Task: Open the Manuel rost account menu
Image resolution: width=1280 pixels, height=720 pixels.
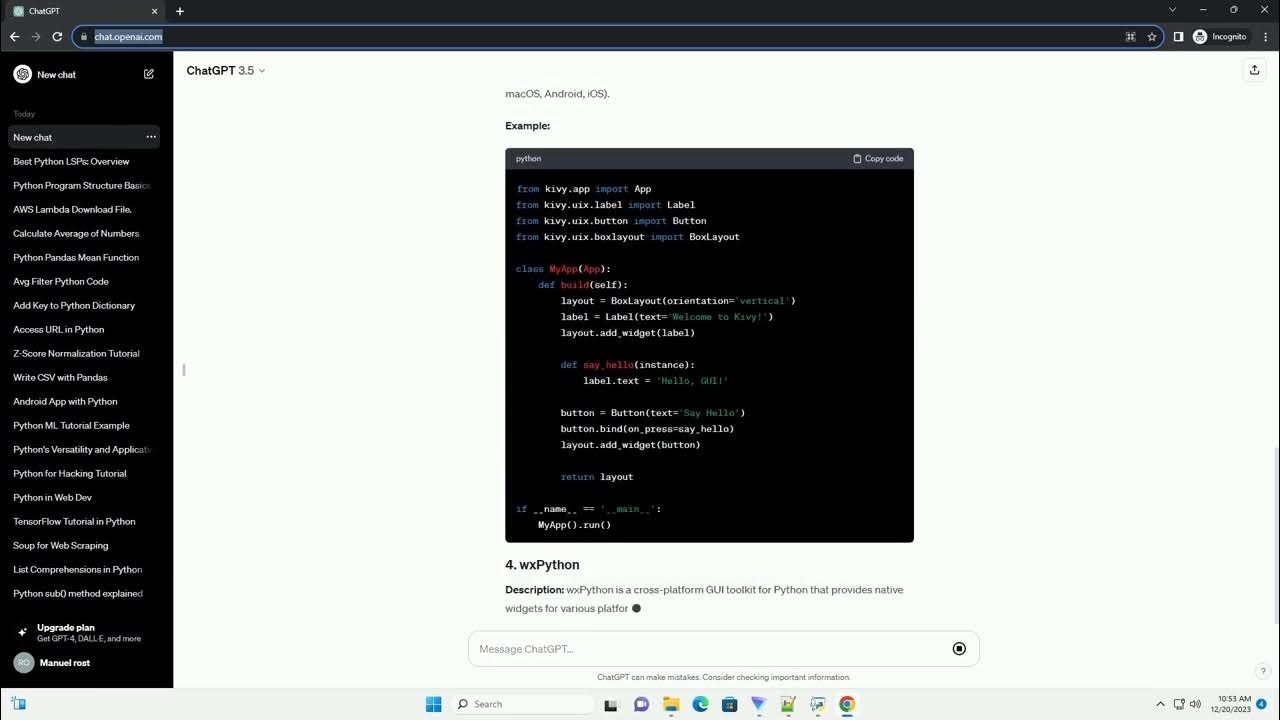Action: click(86, 662)
